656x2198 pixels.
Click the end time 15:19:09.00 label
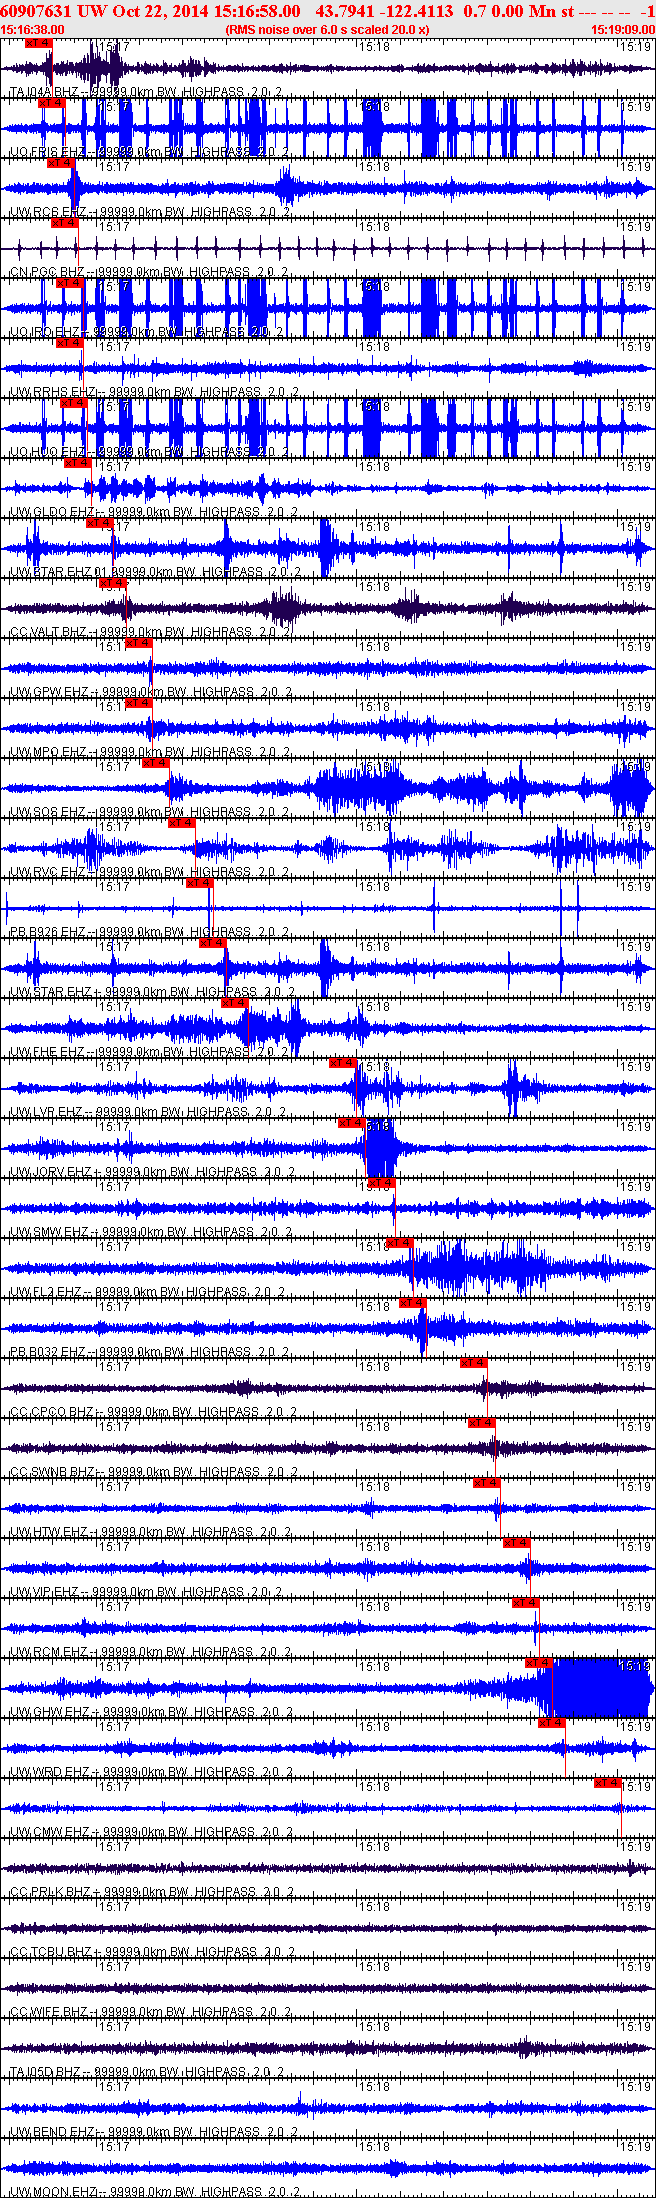tap(622, 30)
